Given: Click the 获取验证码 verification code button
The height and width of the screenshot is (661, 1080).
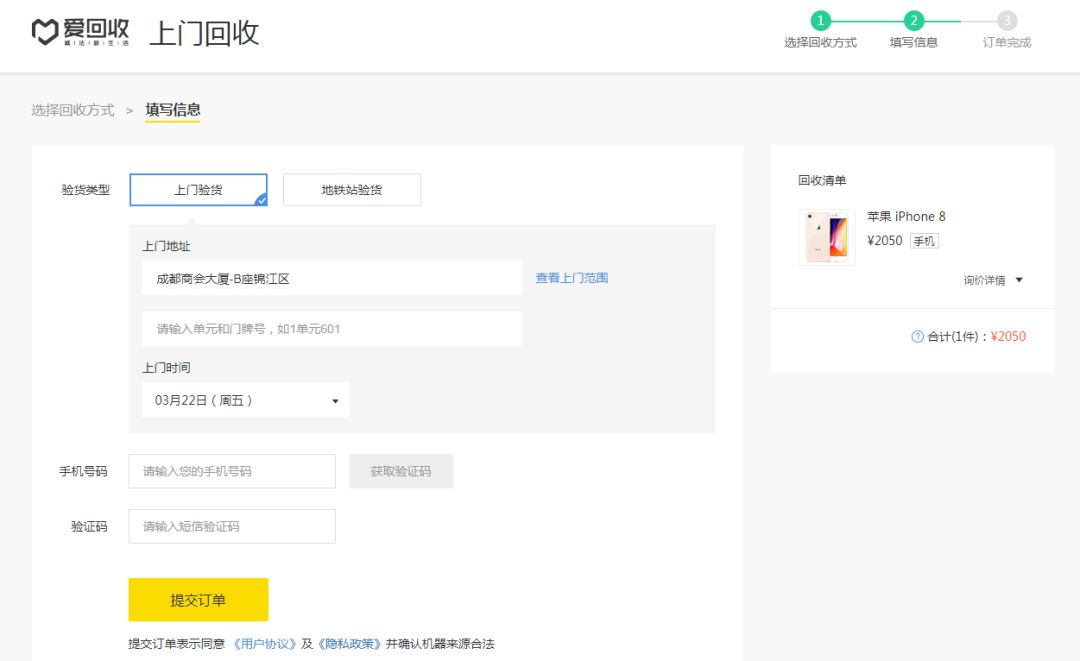Looking at the screenshot, I should (x=401, y=471).
